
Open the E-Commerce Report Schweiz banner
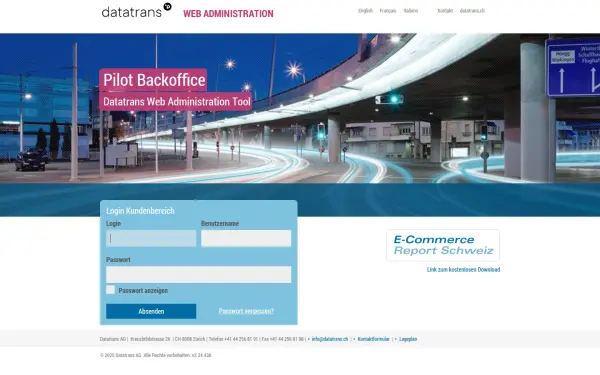[x=443, y=245]
